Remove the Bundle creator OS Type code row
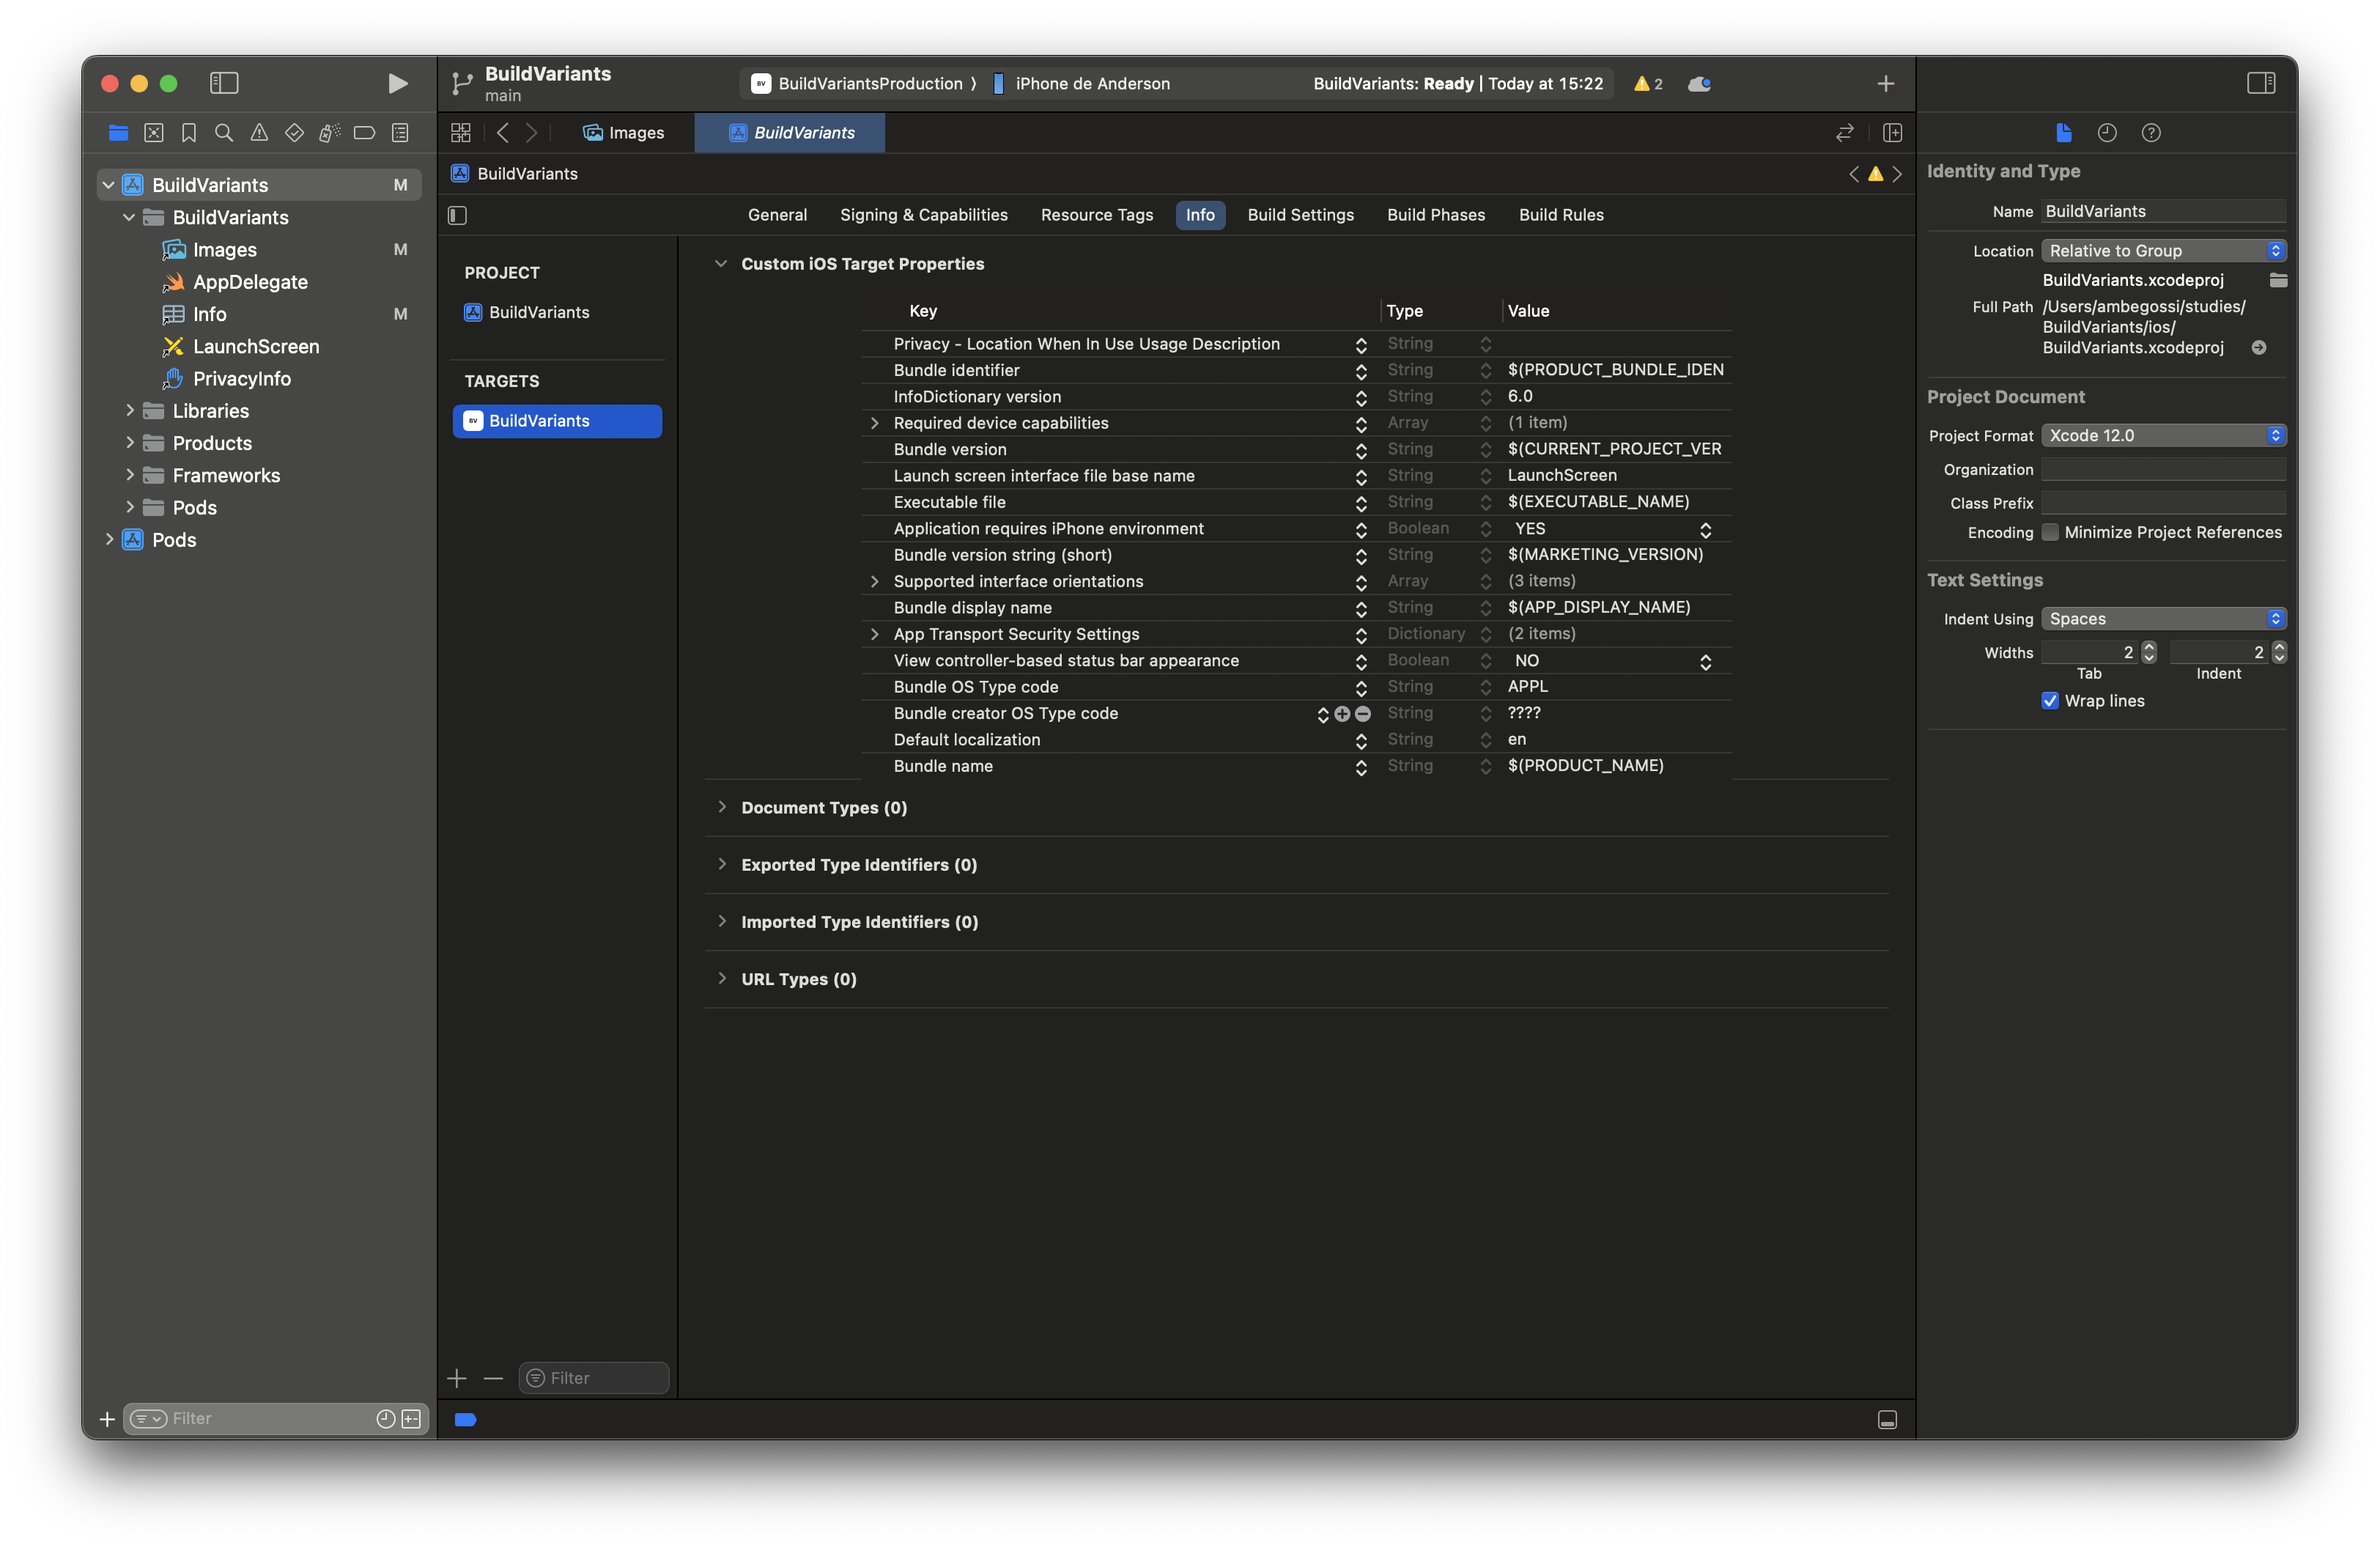This screenshot has width=2380, height=1548. (1362, 714)
